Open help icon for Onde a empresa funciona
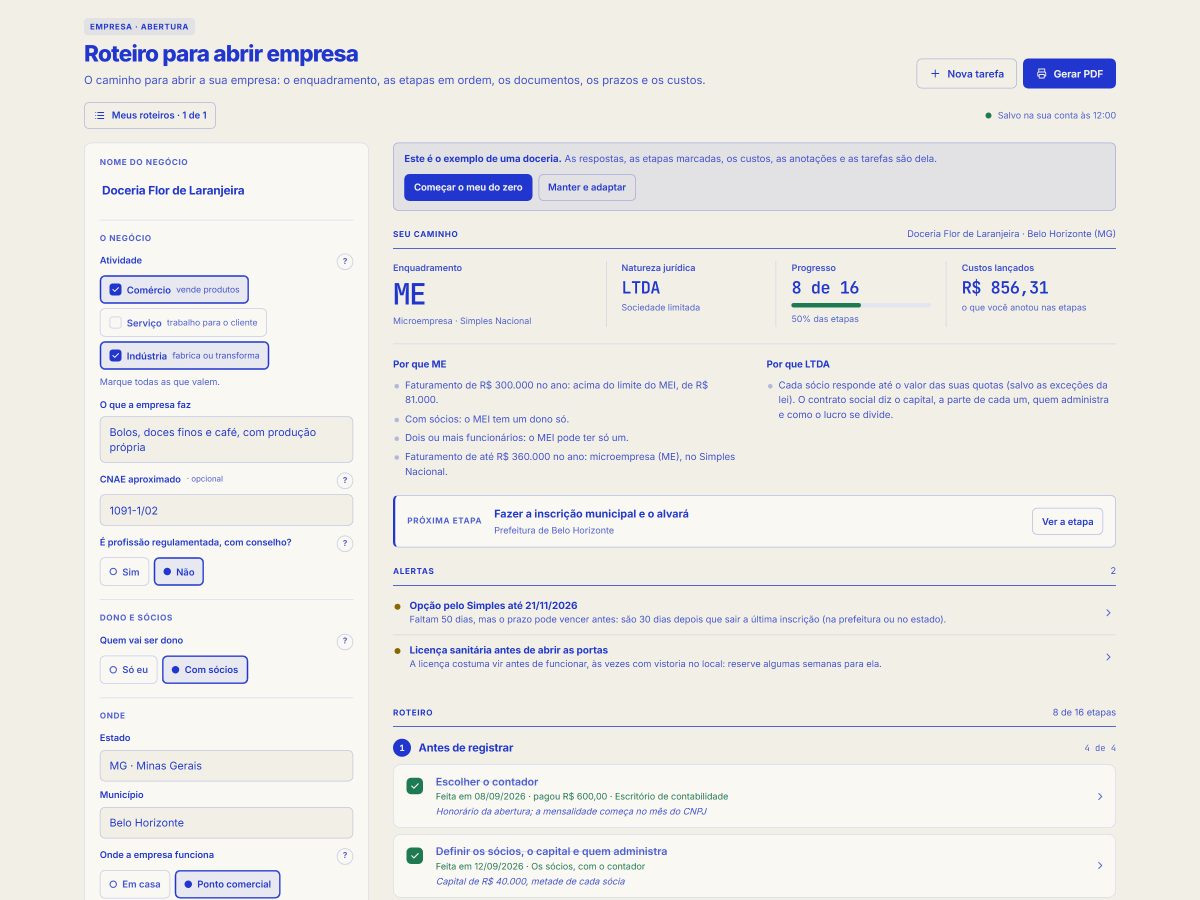Screen dimensions: 1200x900 click(345, 856)
